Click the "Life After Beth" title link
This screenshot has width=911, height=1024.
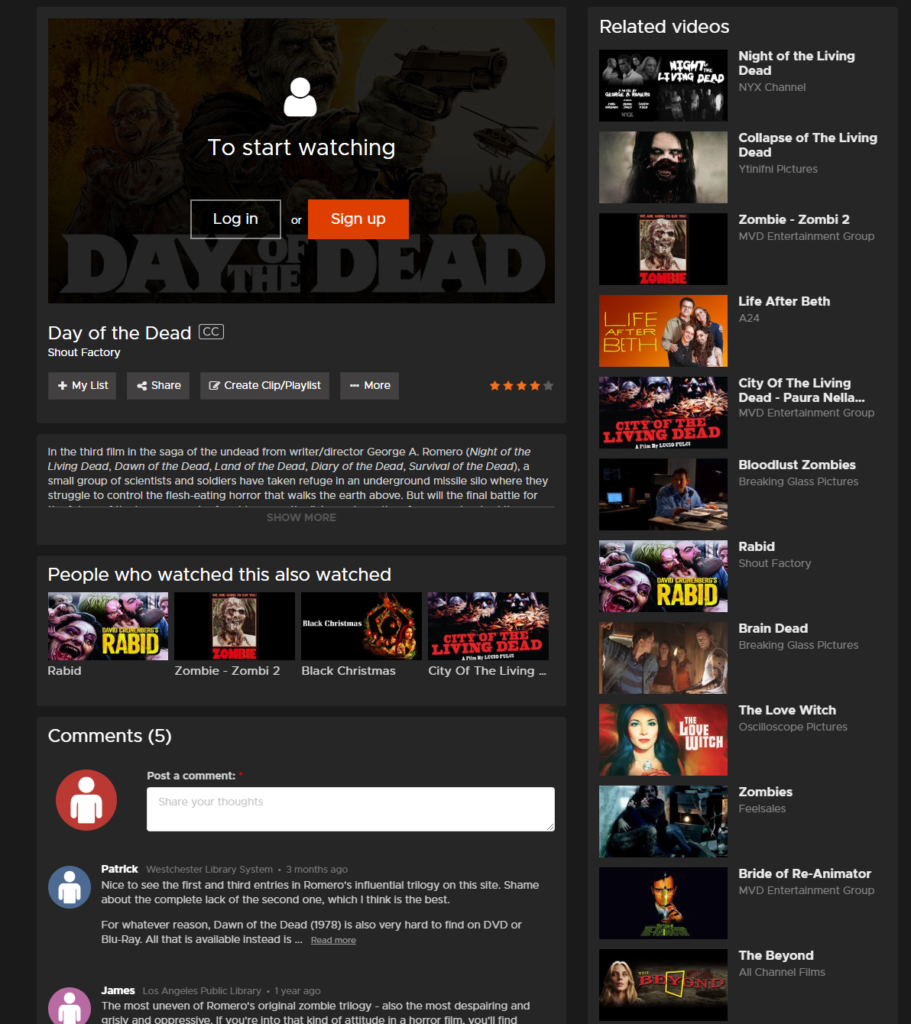pos(784,301)
